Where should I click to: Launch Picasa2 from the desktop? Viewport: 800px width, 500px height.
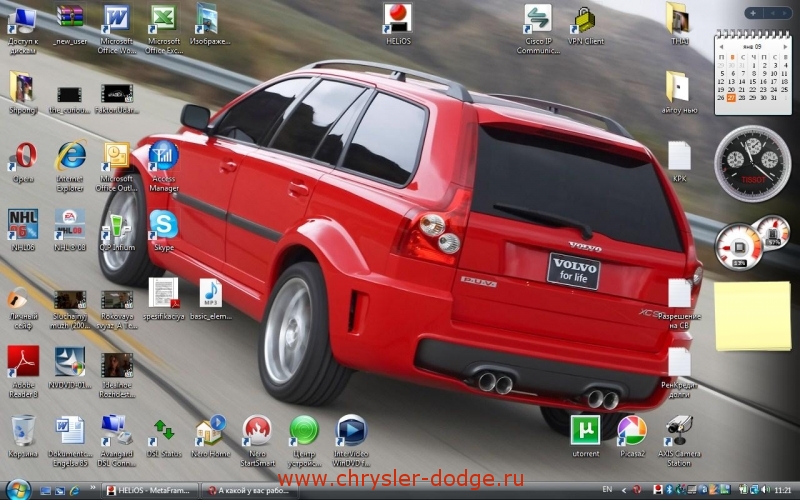pos(632,430)
